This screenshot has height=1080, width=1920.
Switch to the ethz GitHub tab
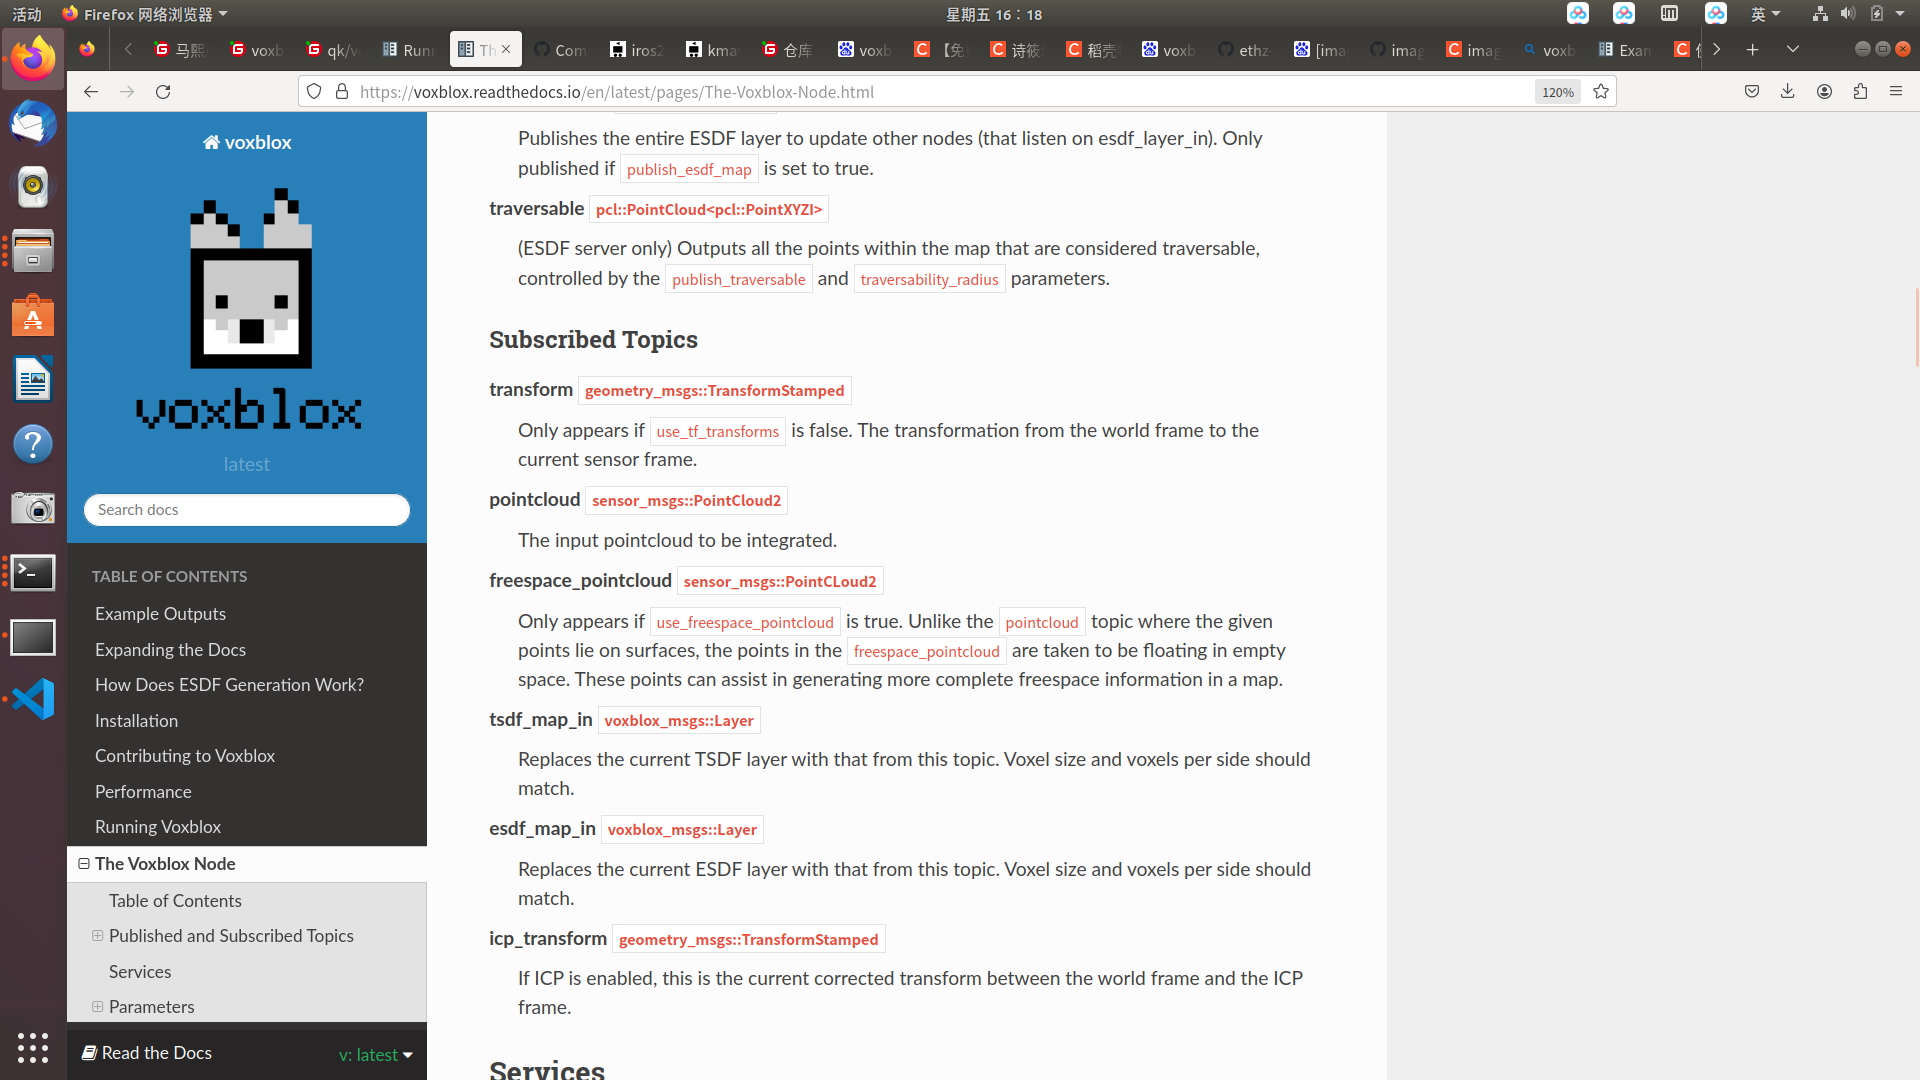point(1244,50)
